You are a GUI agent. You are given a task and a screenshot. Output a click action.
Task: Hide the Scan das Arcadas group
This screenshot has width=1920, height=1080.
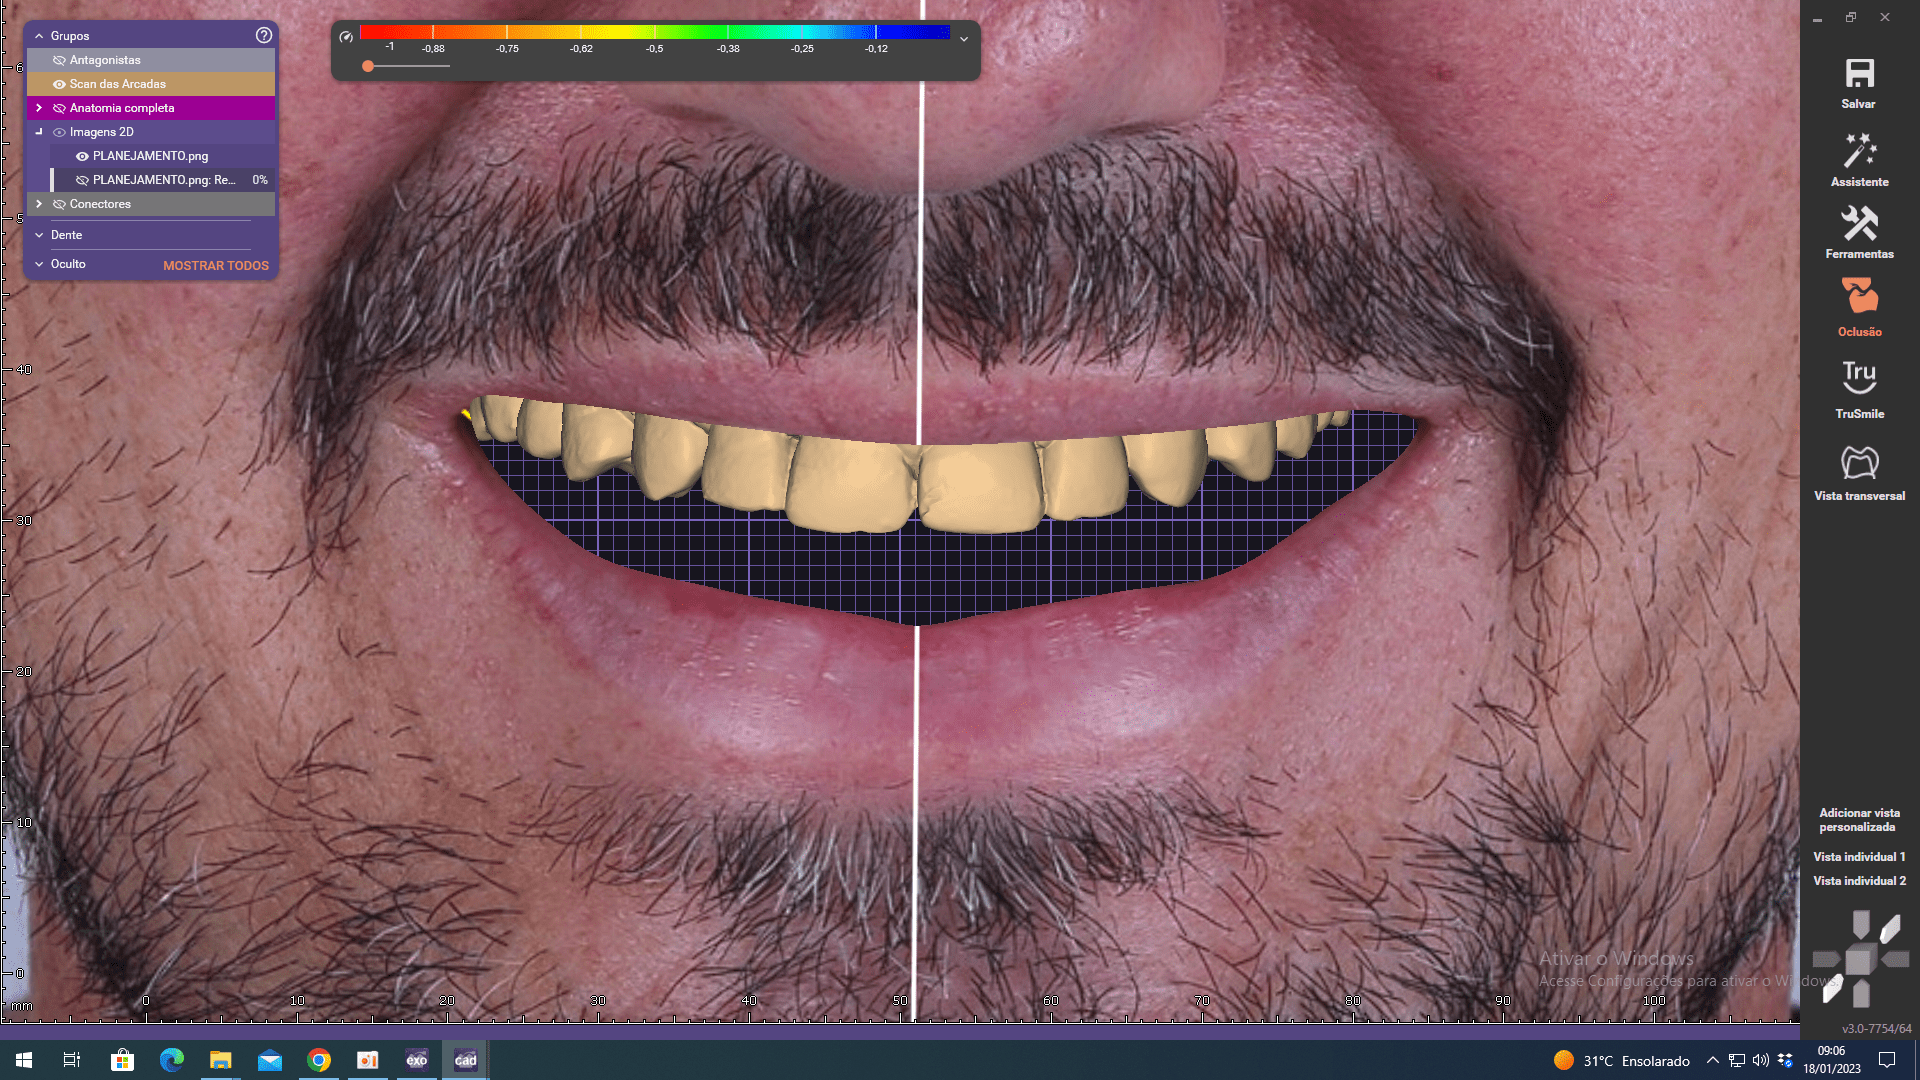point(59,84)
